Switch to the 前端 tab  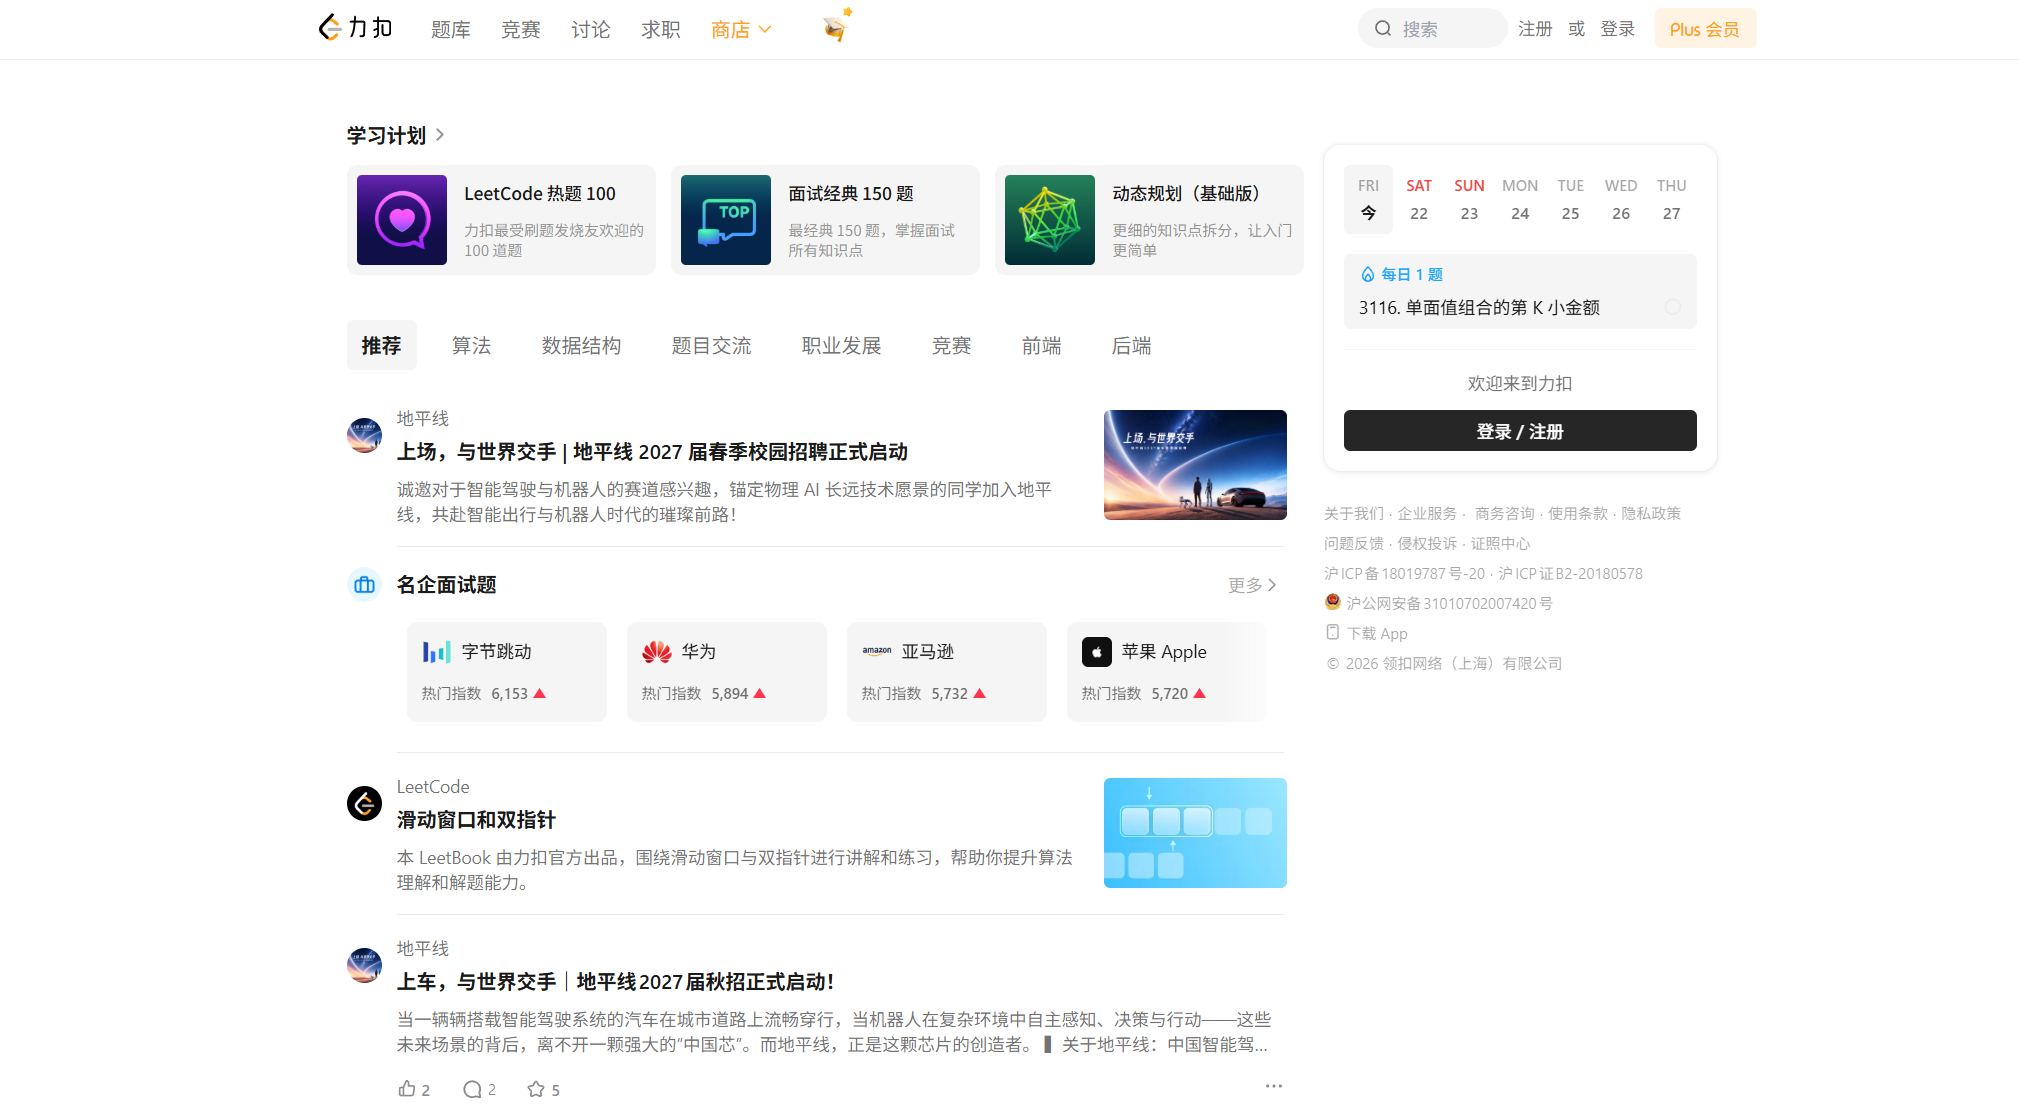1042,345
